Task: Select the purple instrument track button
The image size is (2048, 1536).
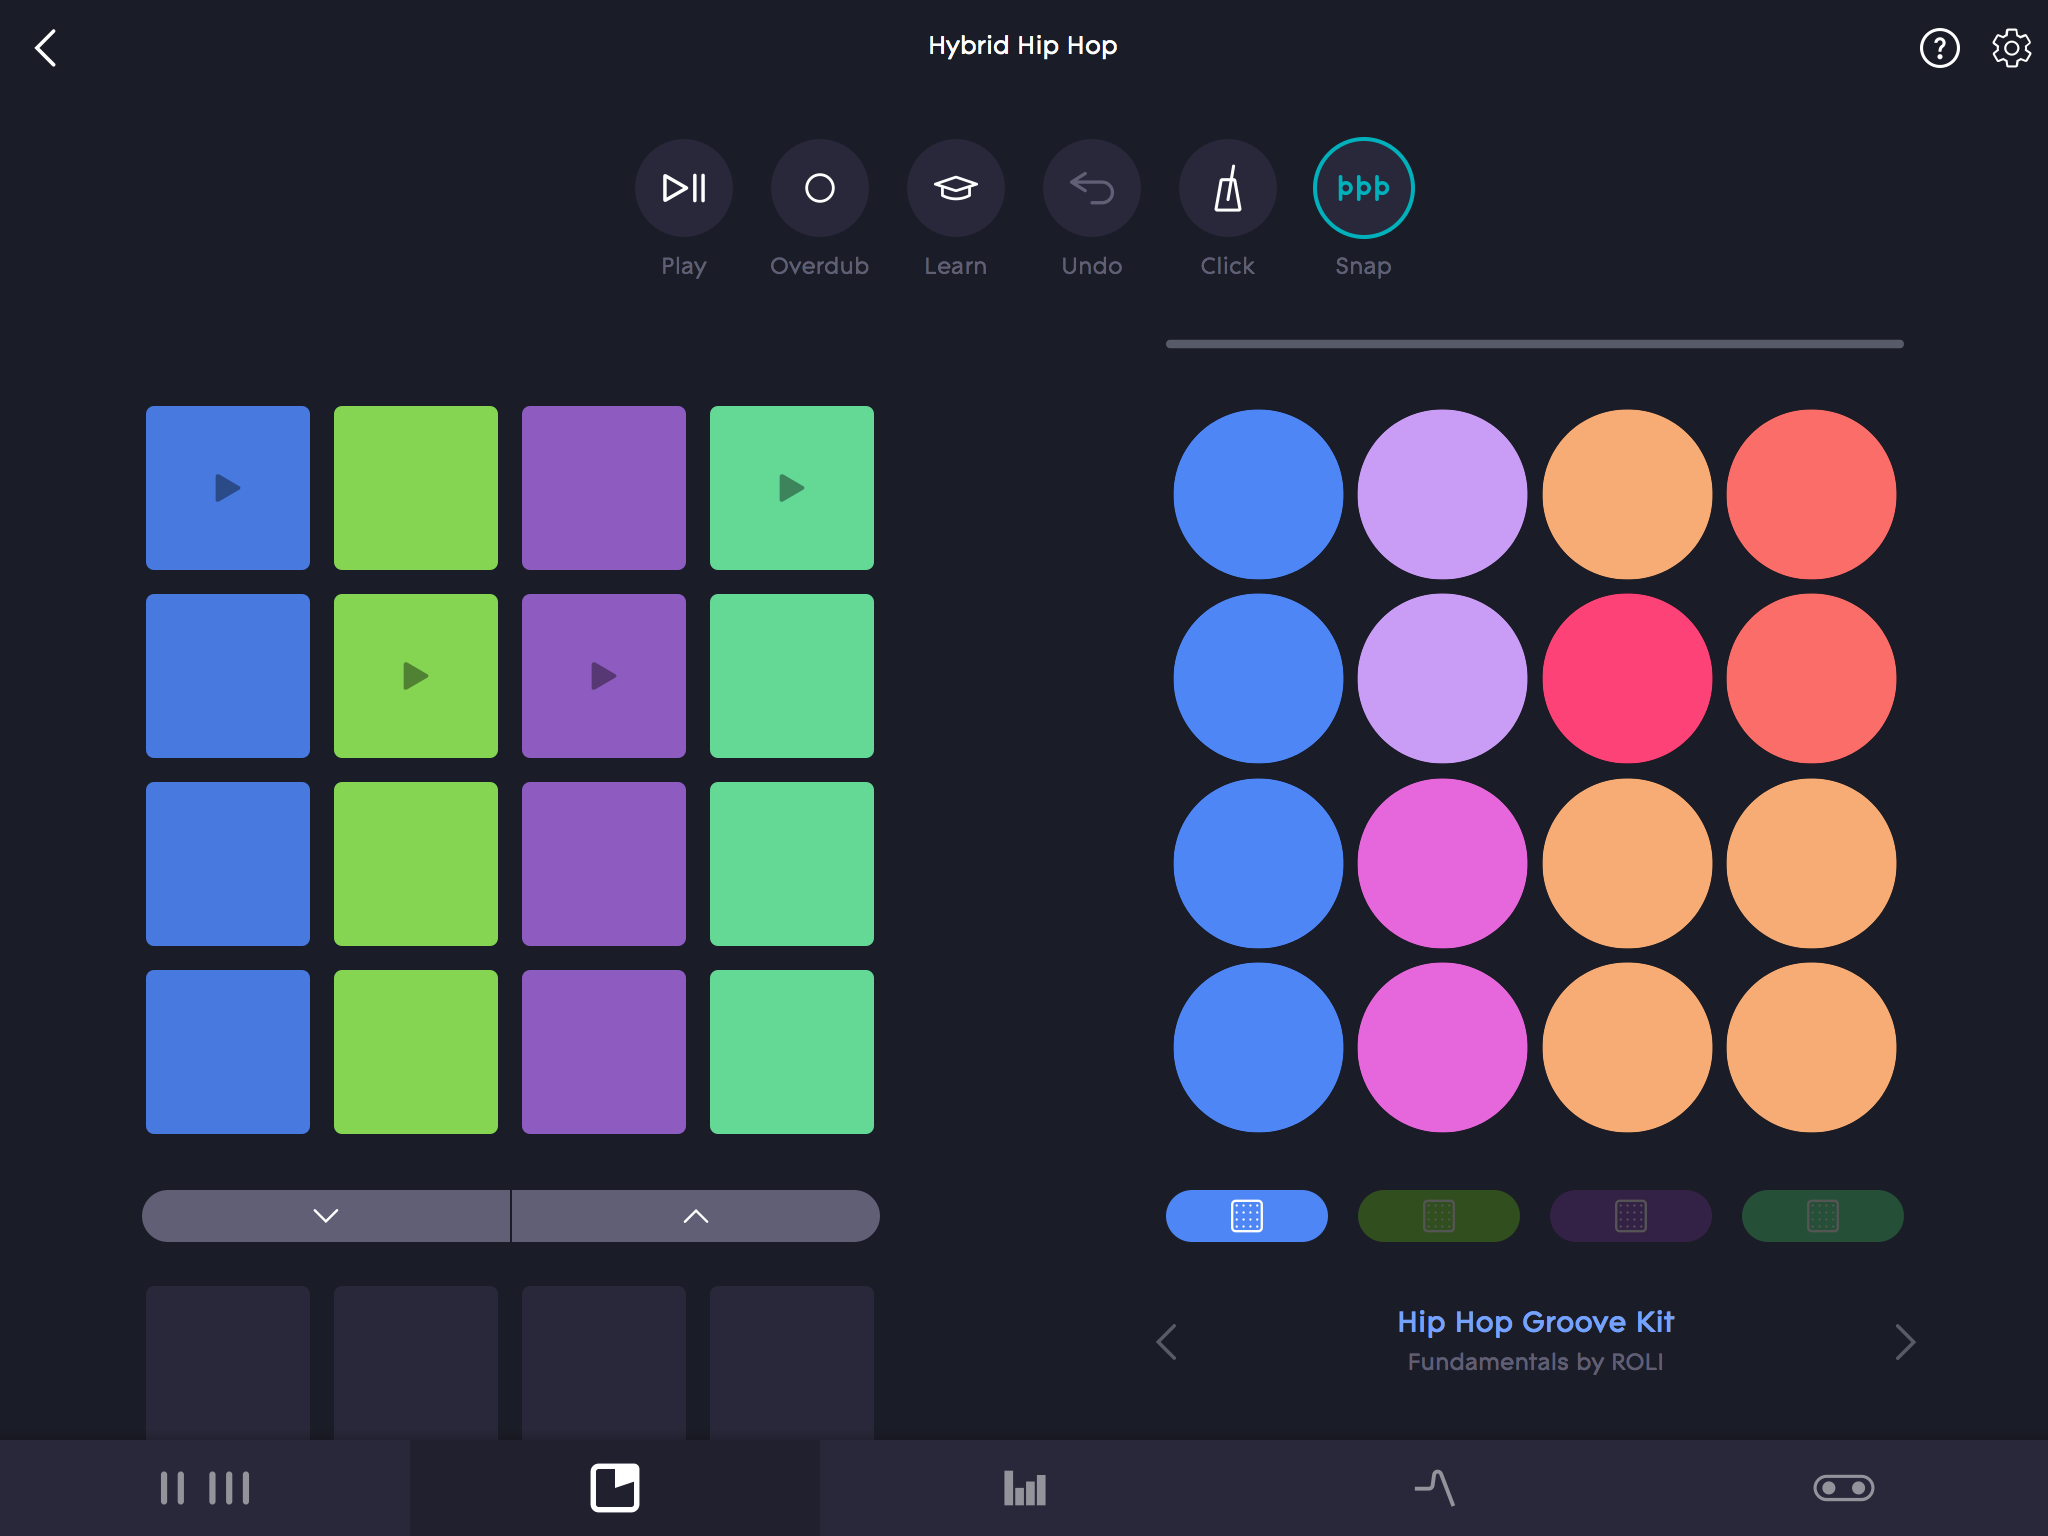Action: click(1630, 1216)
